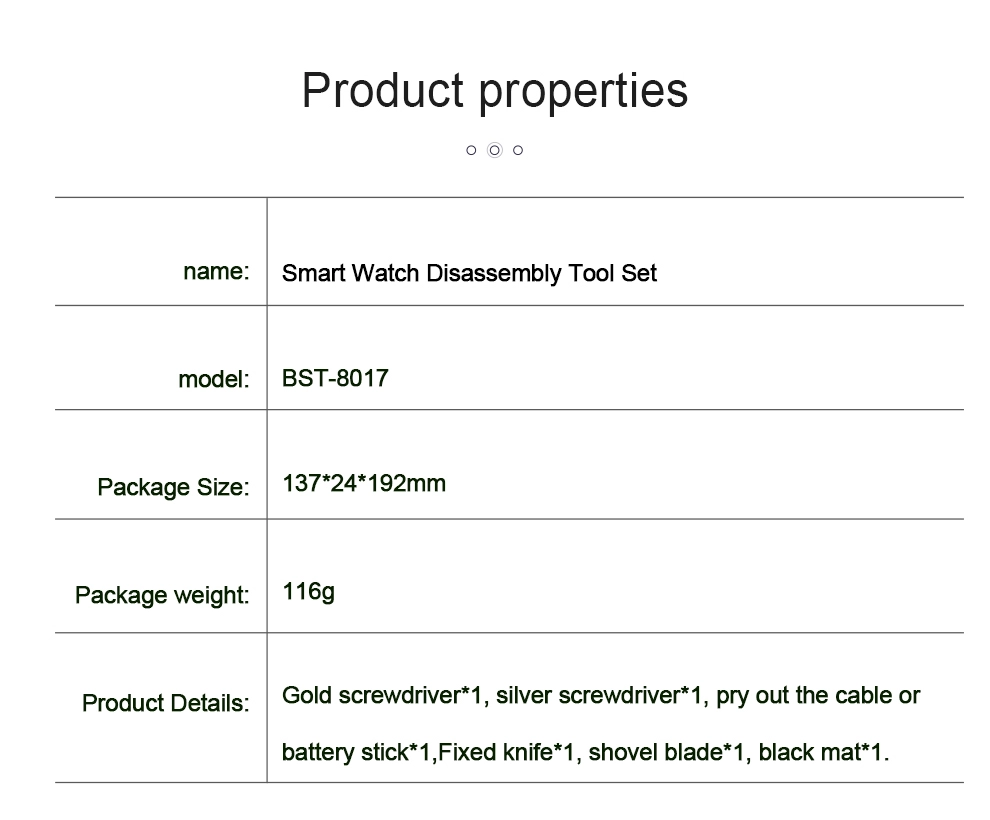The width and height of the screenshot is (990, 820).
Task: Click 'pry out the cable or' text
Action: pyautogui.click(x=818, y=696)
